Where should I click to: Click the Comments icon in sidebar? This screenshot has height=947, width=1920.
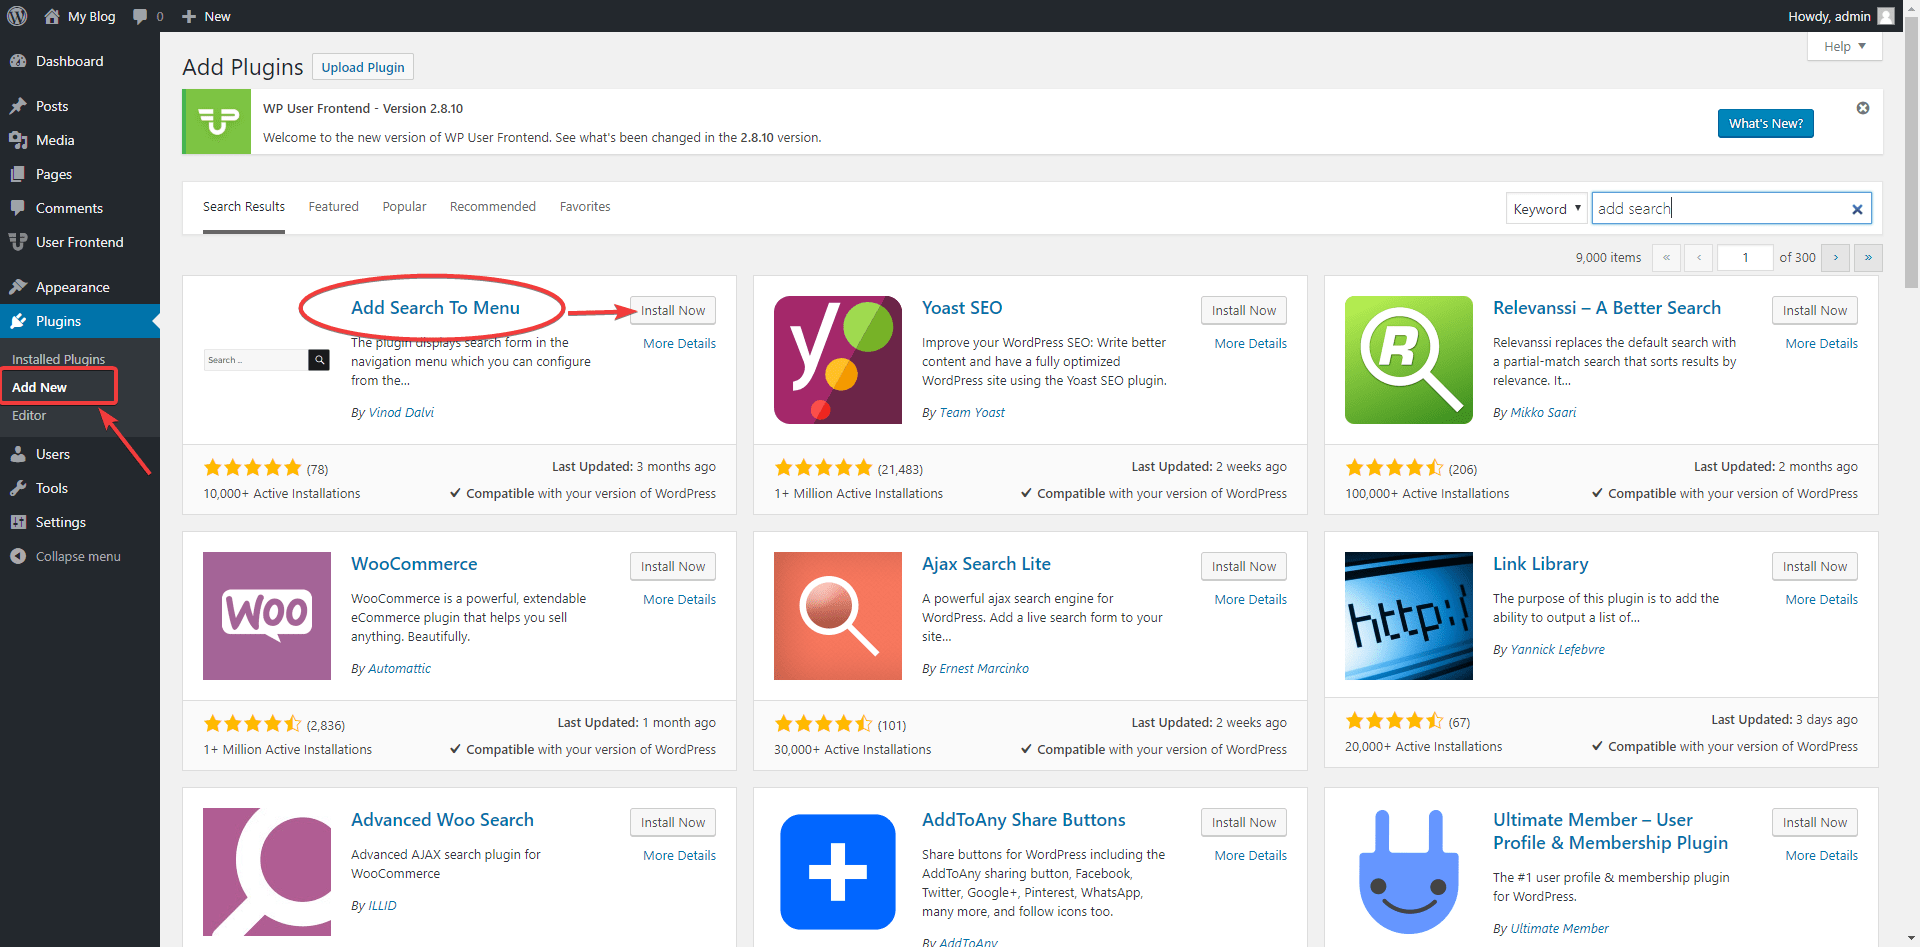18,208
